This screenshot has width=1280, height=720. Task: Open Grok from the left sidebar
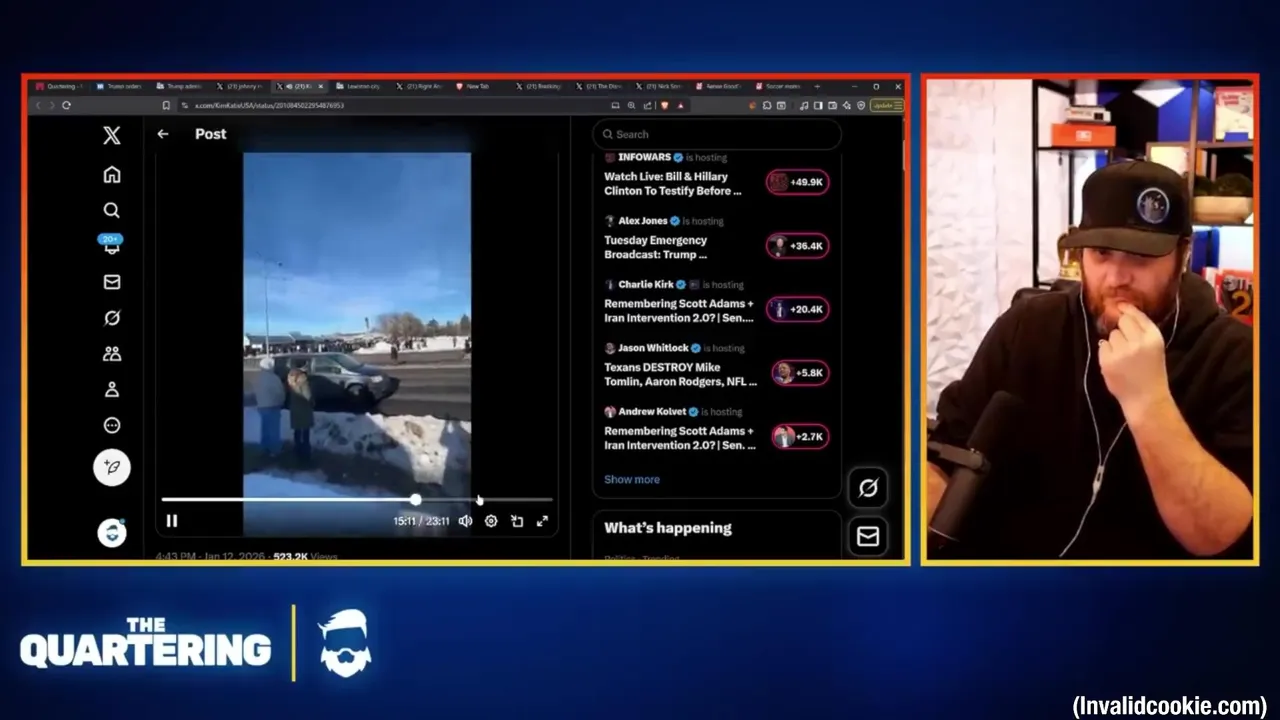click(x=111, y=318)
